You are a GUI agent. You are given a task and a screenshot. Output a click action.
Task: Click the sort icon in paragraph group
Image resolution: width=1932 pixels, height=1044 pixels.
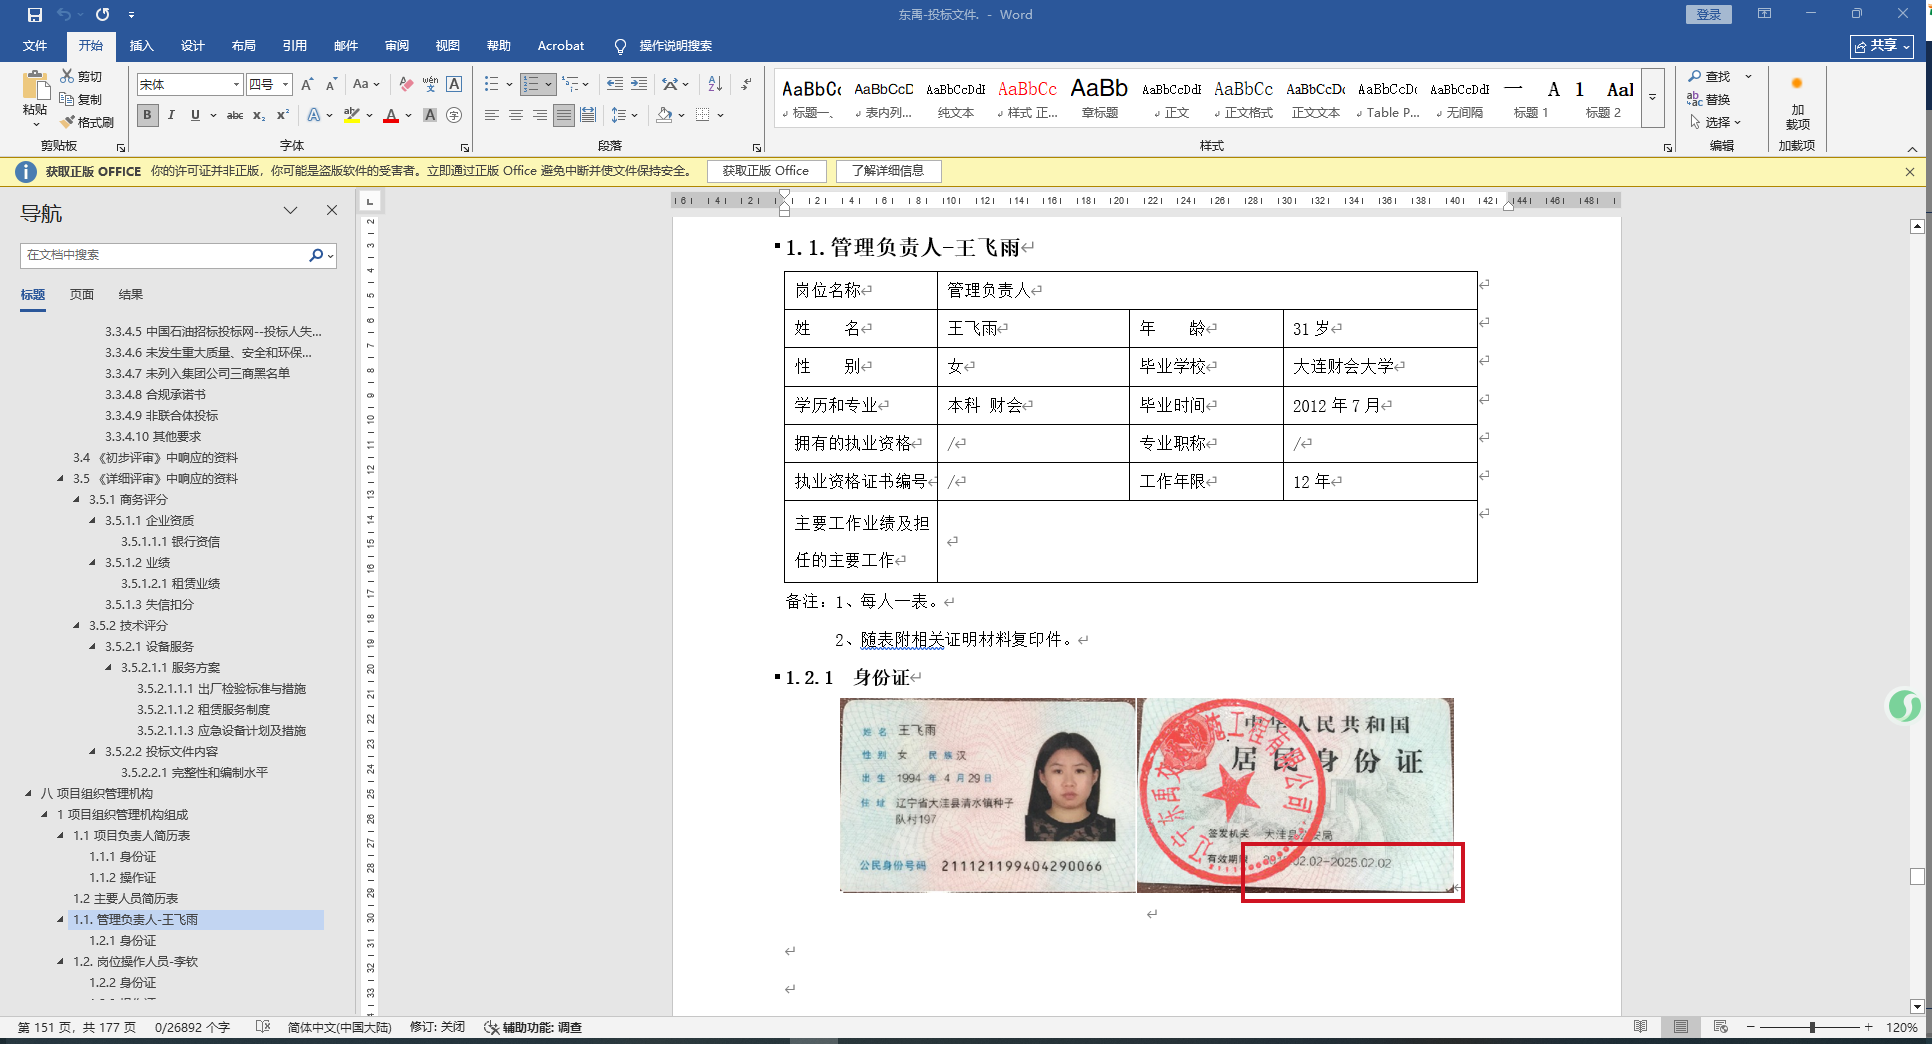[x=715, y=84]
